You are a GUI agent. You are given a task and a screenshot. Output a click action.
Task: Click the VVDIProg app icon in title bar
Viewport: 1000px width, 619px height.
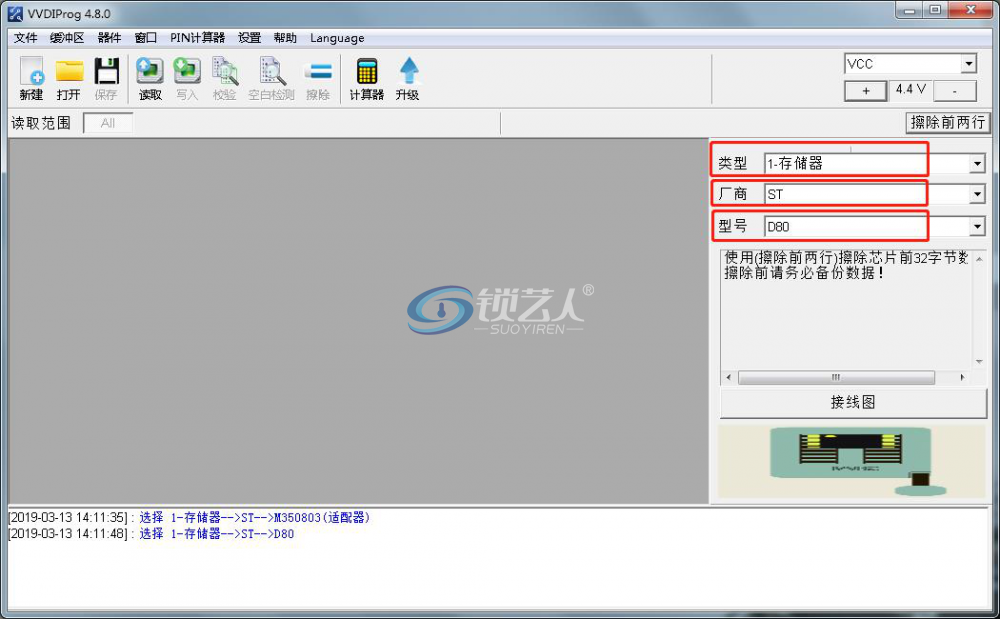(x=15, y=13)
